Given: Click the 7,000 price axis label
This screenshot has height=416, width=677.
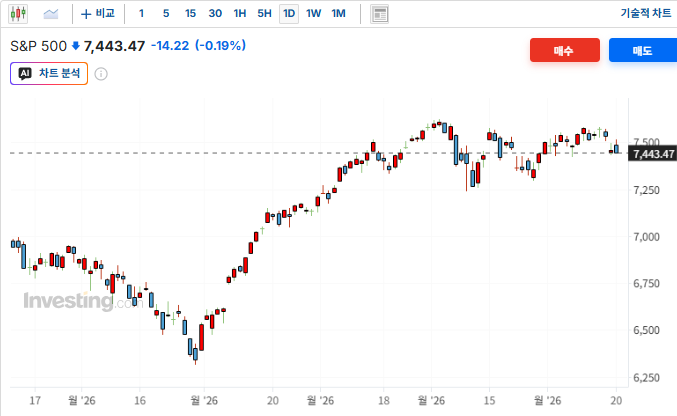Looking at the screenshot, I should pyautogui.click(x=646, y=237).
